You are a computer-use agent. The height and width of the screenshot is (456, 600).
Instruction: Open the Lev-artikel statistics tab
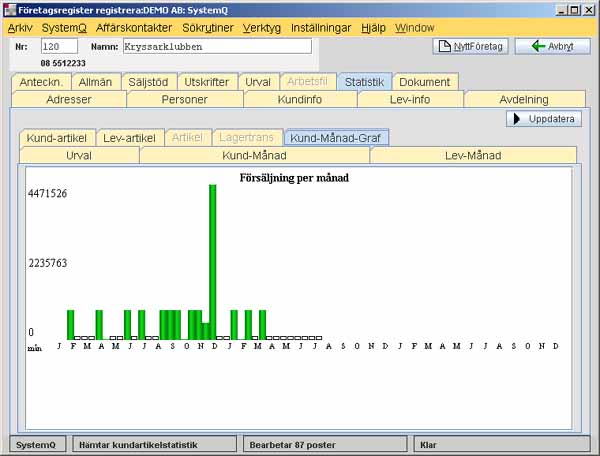click(x=129, y=138)
